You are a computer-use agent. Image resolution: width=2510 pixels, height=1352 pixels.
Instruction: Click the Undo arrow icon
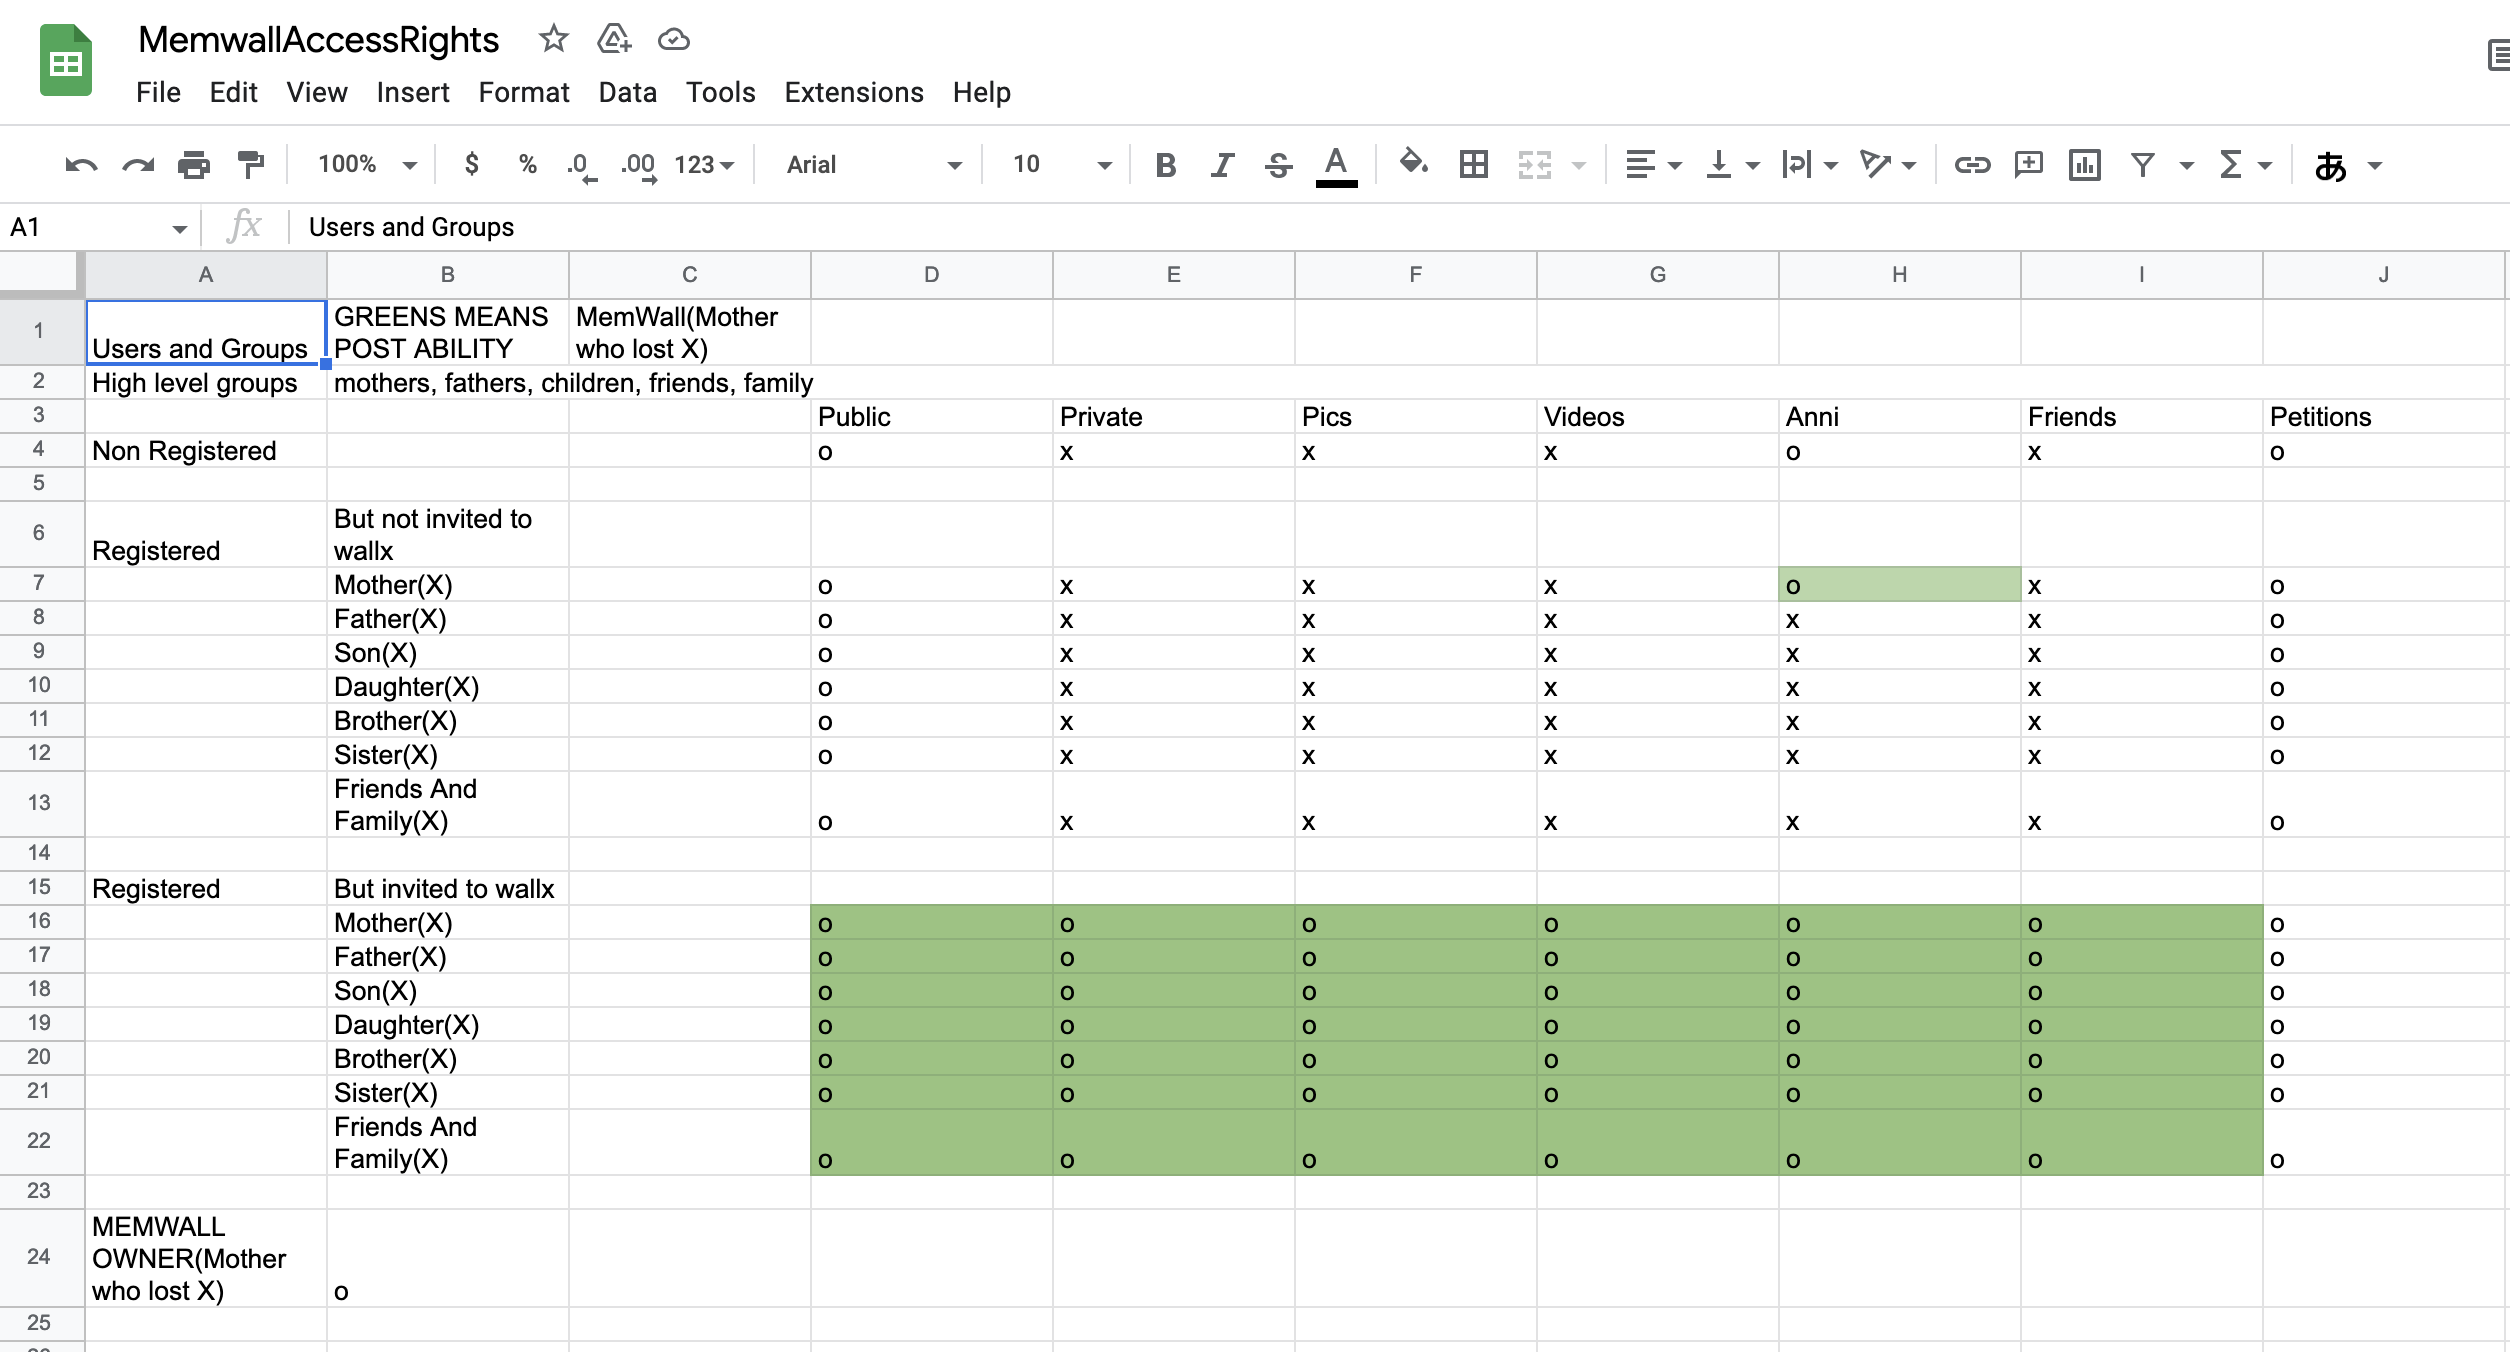81,165
